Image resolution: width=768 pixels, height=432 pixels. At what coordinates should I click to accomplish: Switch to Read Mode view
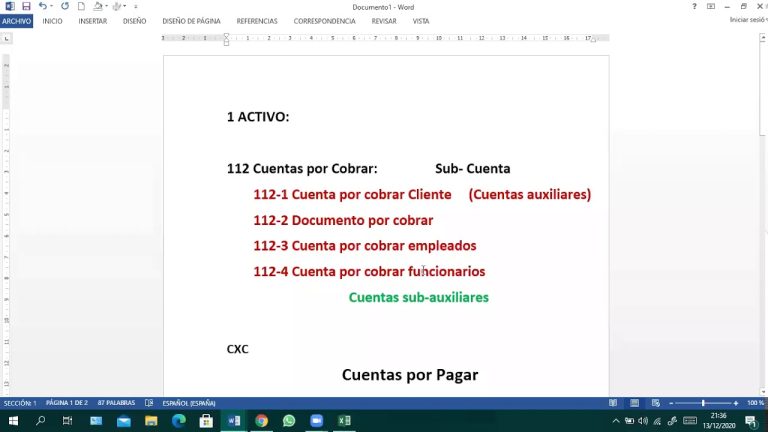tap(611, 403)
